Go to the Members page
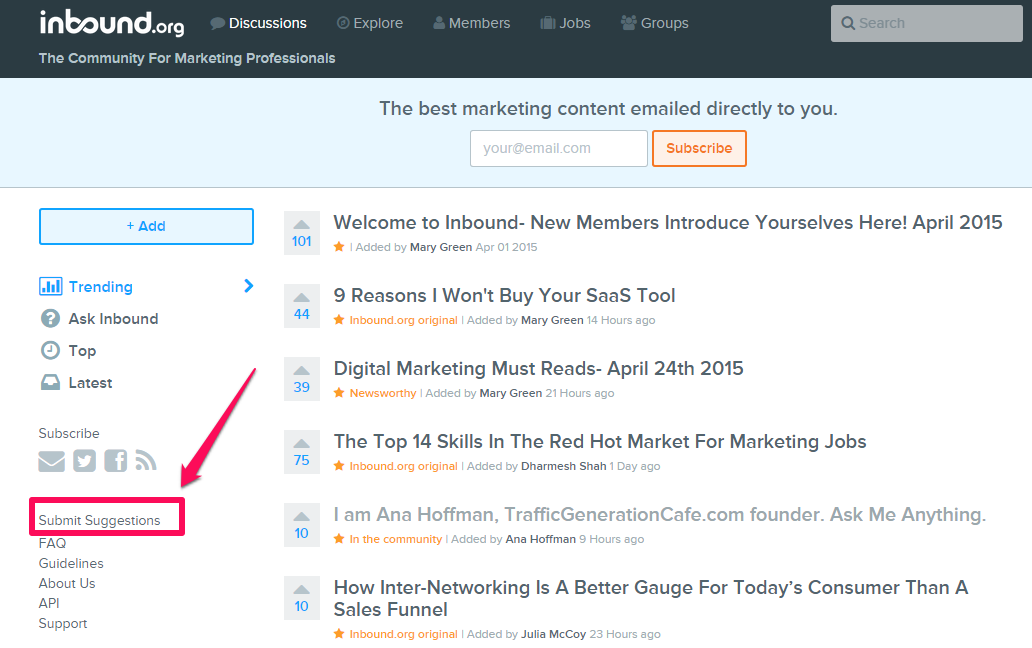The width and height of the screenshot is (1032, 648). click(472, 23)
